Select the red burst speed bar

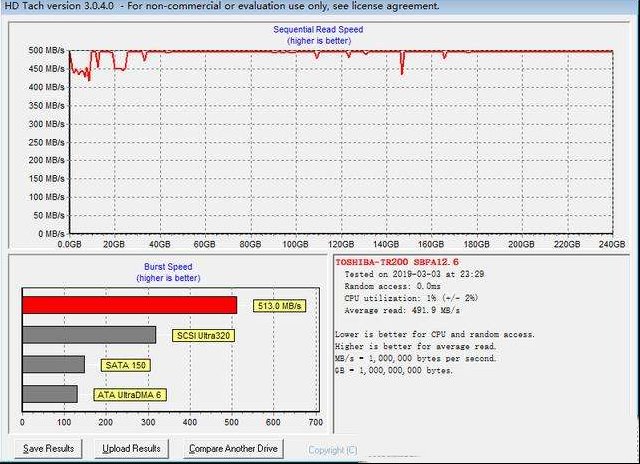[x=129, y=305]
